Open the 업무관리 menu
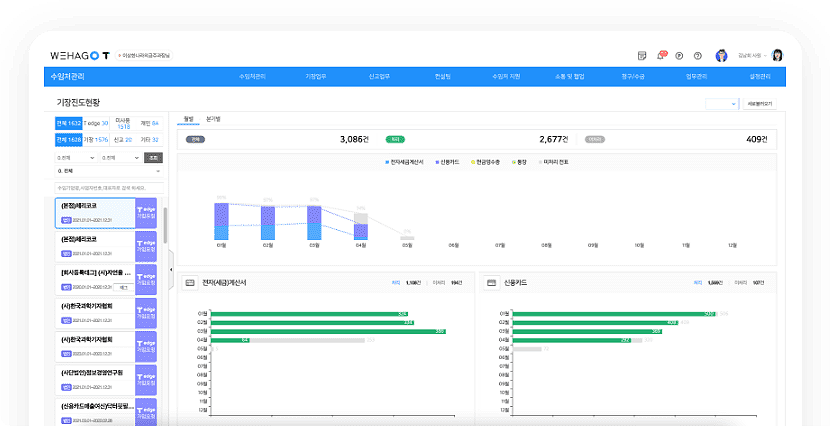Viewport: 830px width, 426px height. tap(697, 77)
